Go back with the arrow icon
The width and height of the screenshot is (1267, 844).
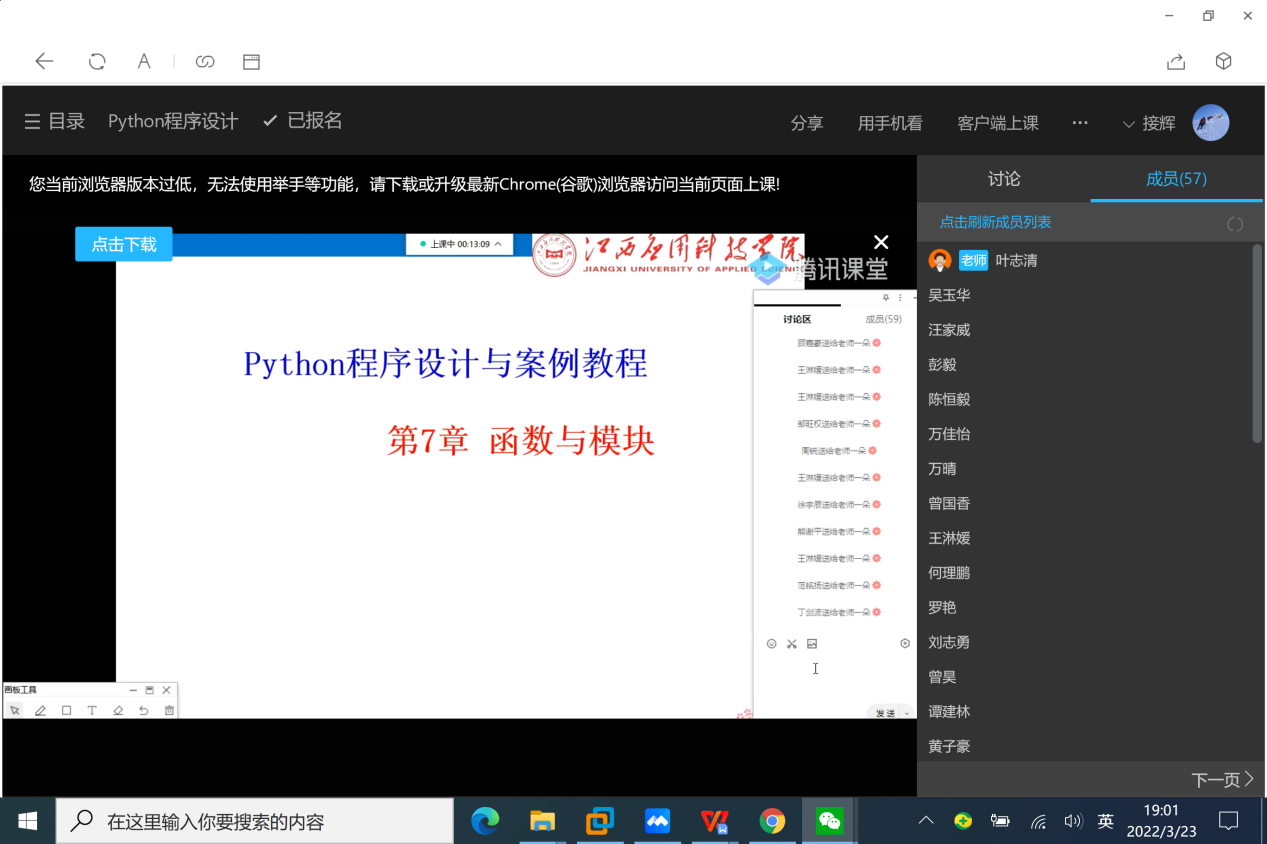pos(44,61)
